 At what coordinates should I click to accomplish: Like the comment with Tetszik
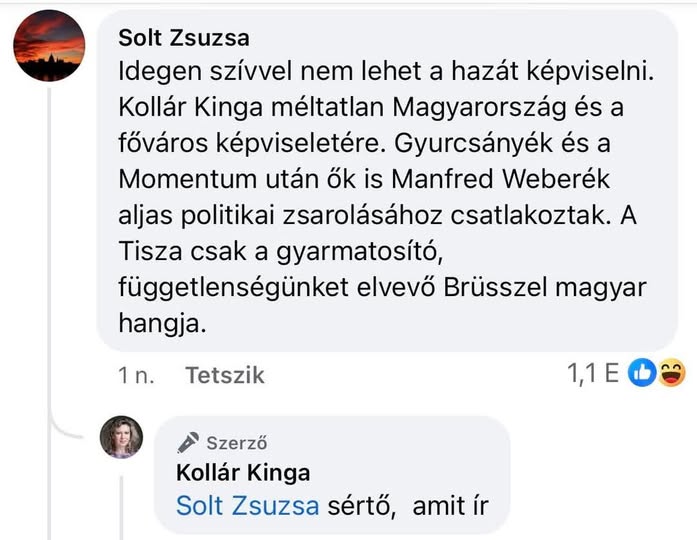pyautogui.click(x=225, y=375)
